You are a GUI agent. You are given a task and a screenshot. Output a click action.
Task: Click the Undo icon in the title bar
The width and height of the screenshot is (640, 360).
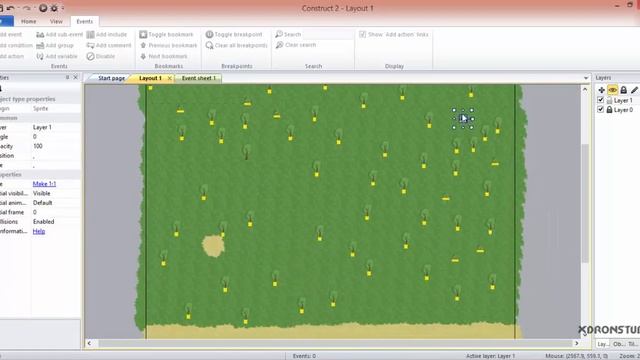(x=11, y=8)
